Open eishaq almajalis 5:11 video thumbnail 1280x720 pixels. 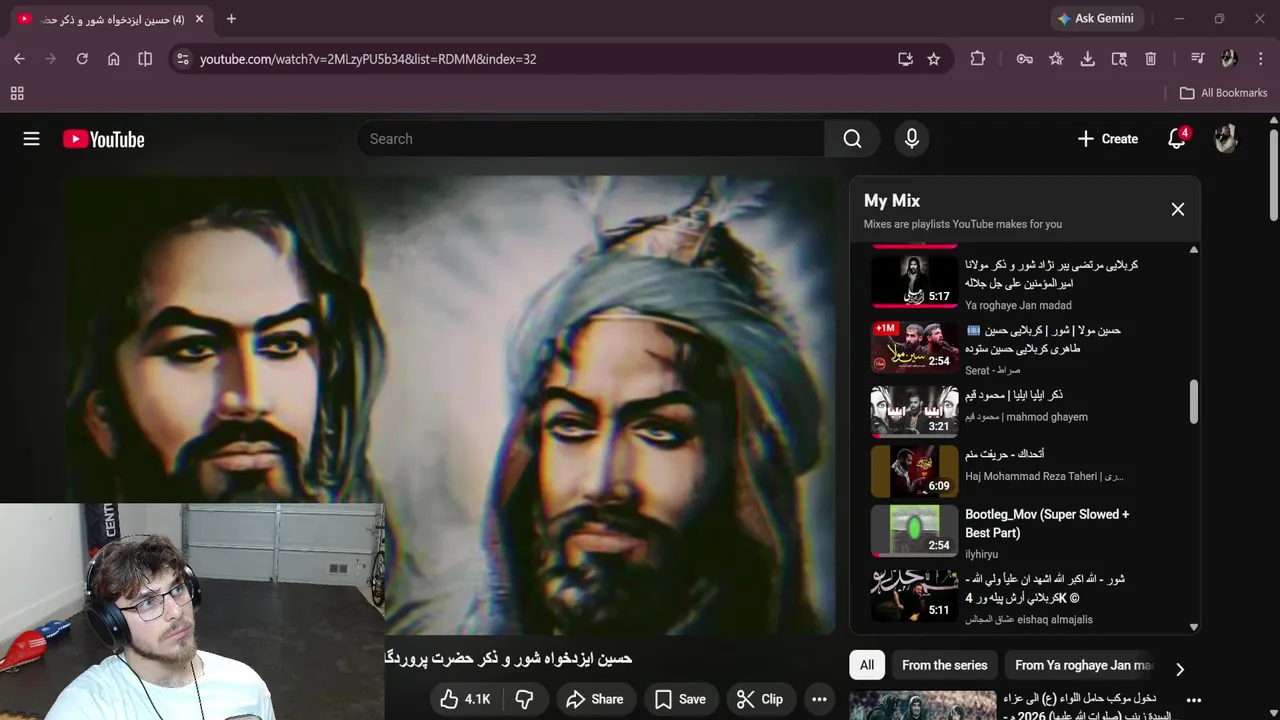[914, 595]
